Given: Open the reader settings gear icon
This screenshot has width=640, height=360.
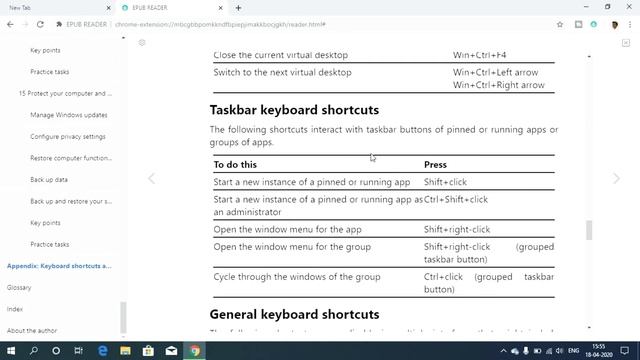Looking at the screenshot, I should tap(142, 42).
